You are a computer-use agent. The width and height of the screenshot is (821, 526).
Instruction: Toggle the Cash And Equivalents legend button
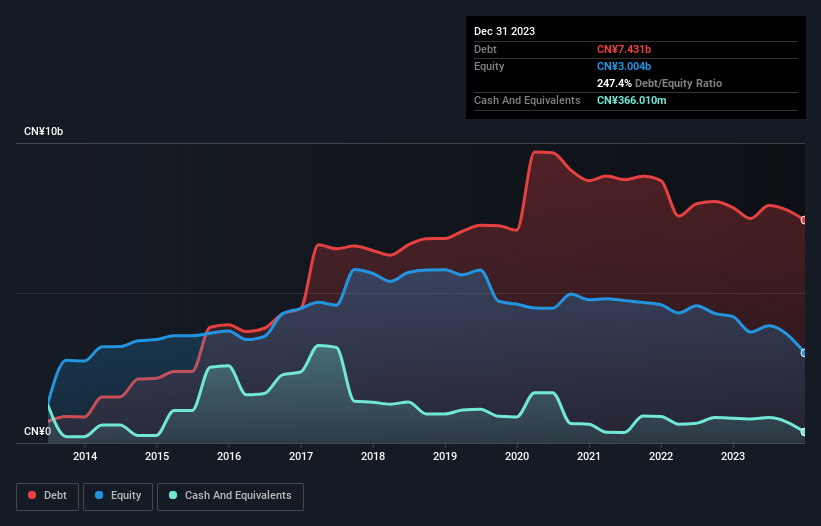[x=230, y=496]
